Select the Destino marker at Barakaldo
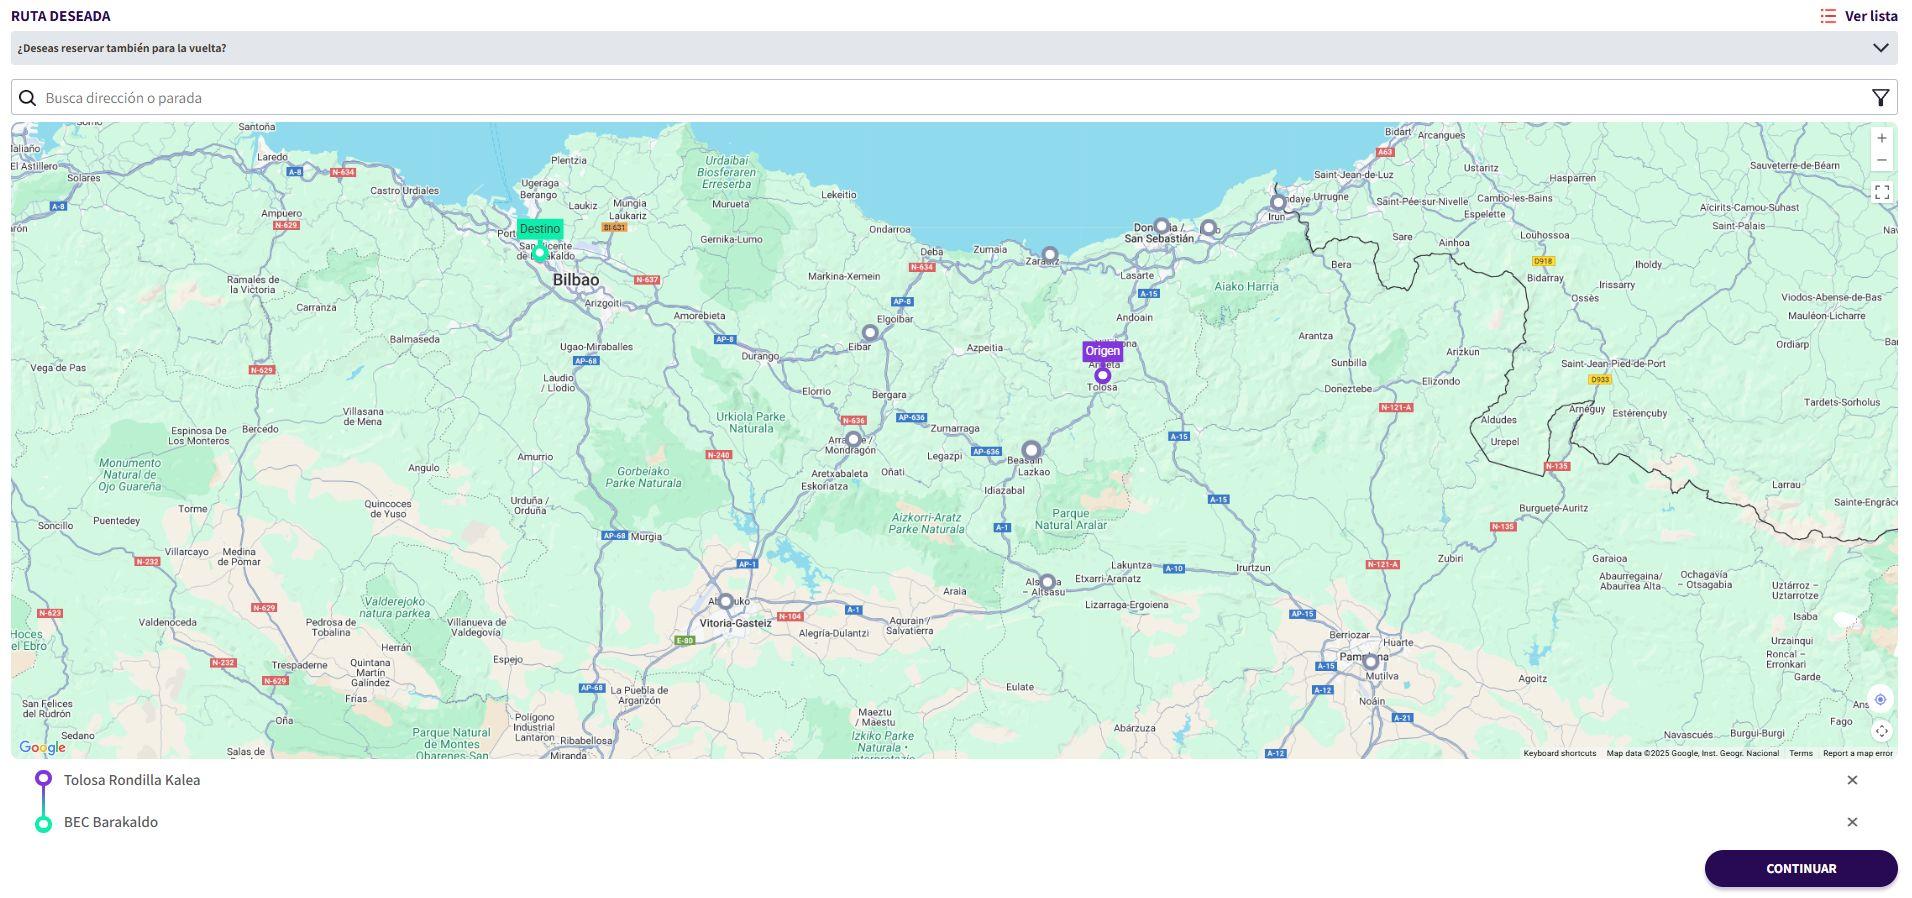Screen dimensions: 1912x898 (x=540, y=252)
